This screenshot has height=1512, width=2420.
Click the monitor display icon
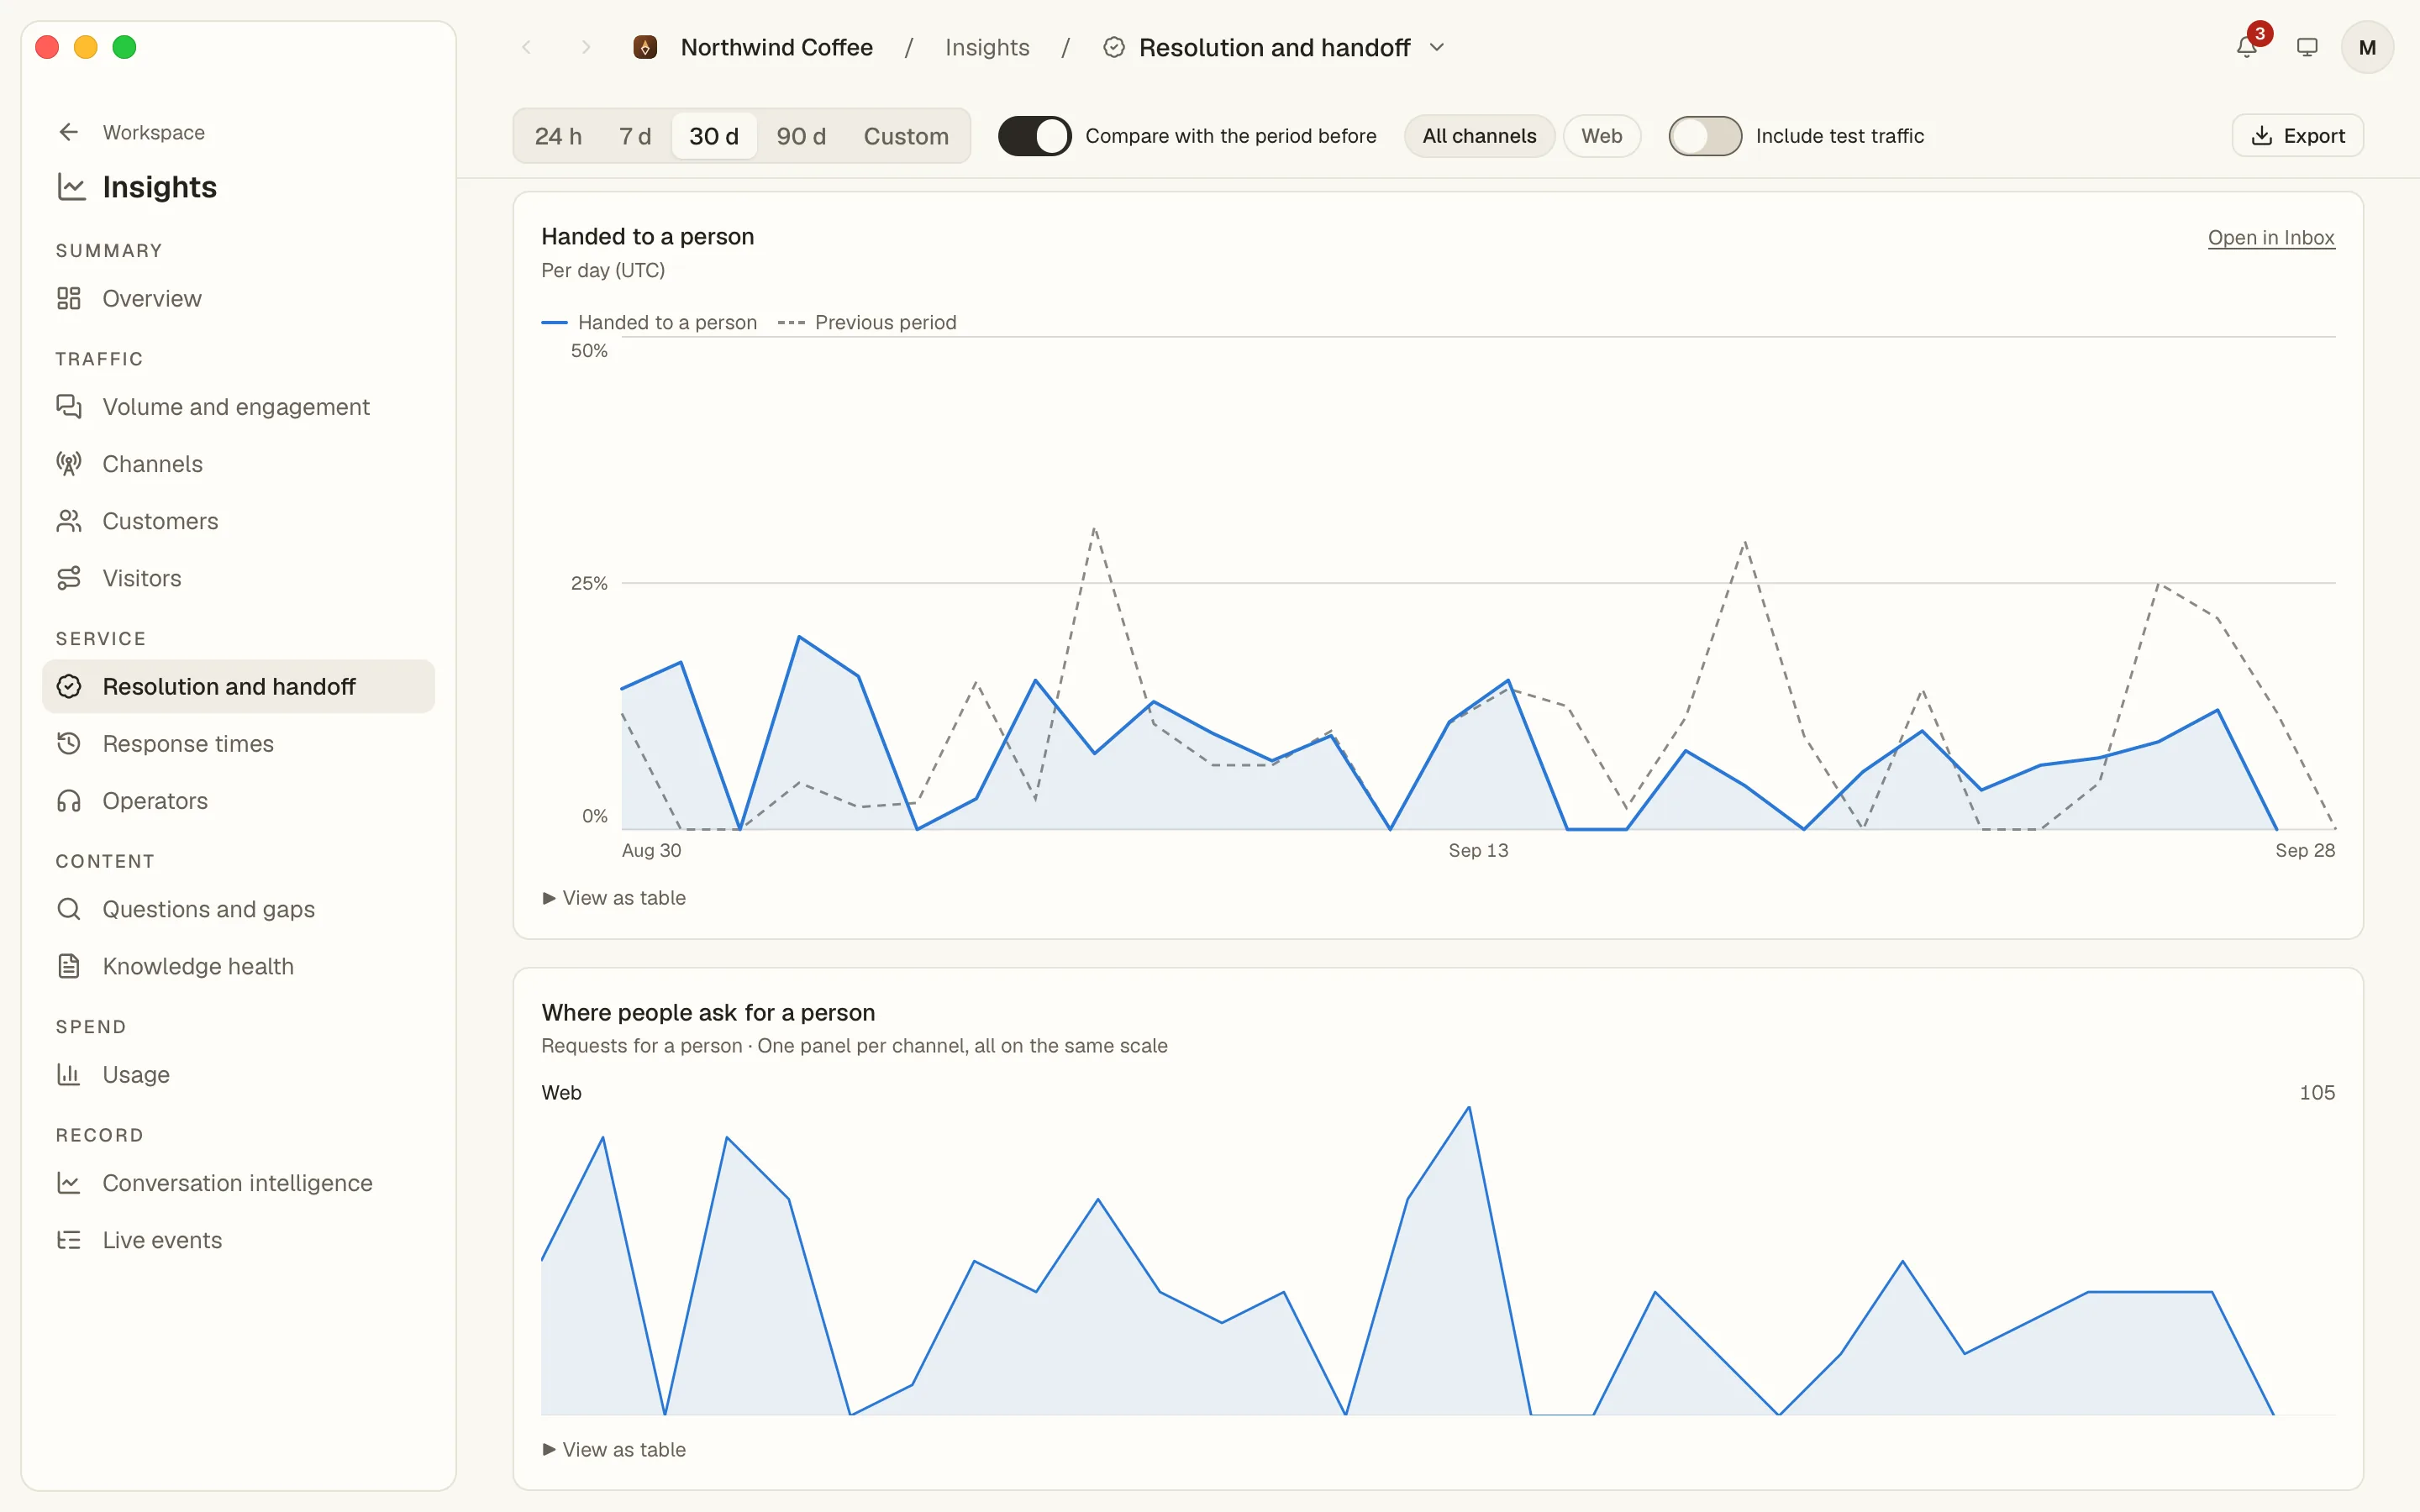pos(2307,47)
